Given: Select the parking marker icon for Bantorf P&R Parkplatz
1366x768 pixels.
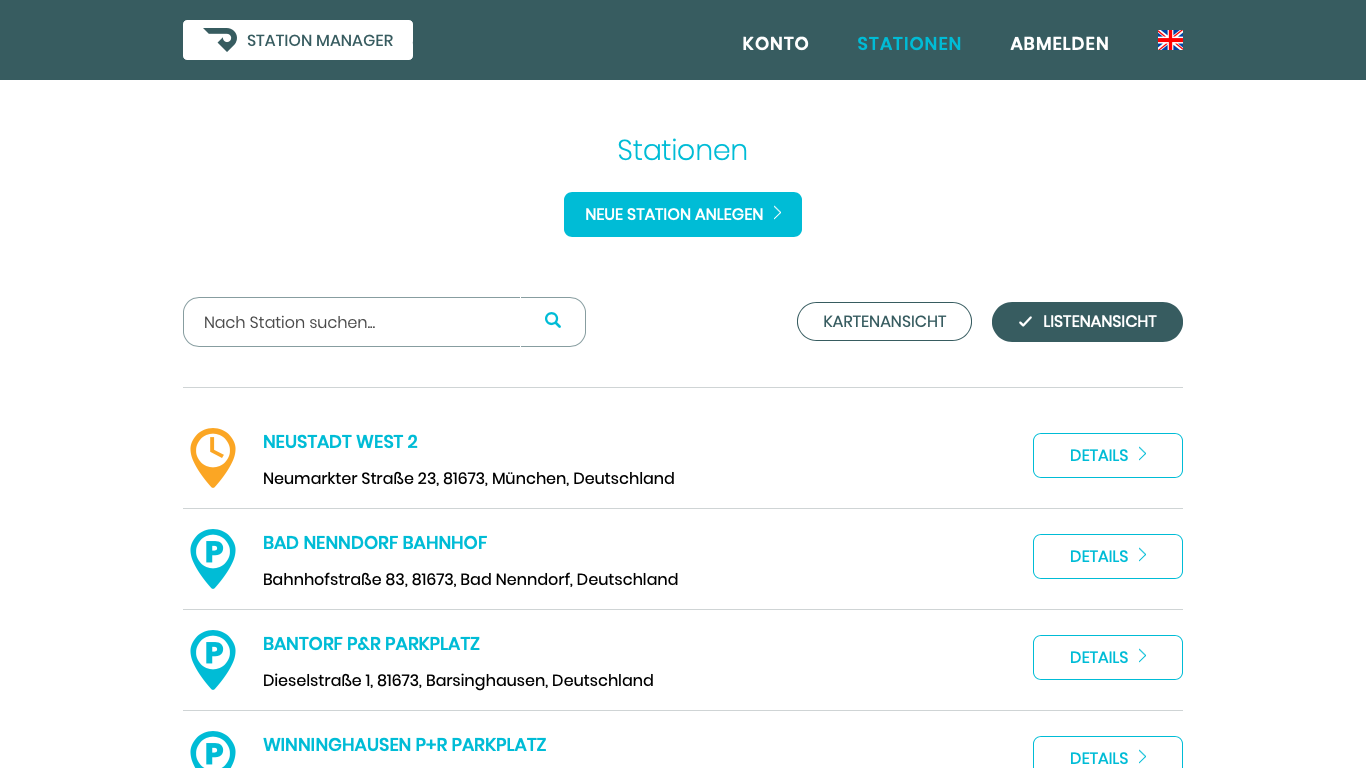Looking at the screenshot, I should pyautogui.click(x=212, y=660).
